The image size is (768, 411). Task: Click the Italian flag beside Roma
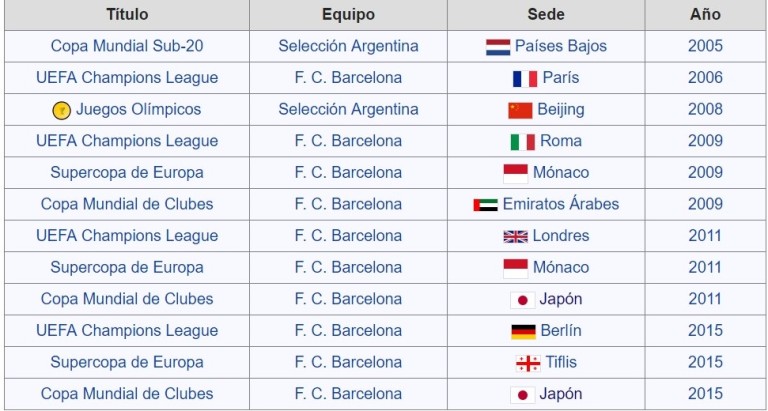(x=523, y=142)
